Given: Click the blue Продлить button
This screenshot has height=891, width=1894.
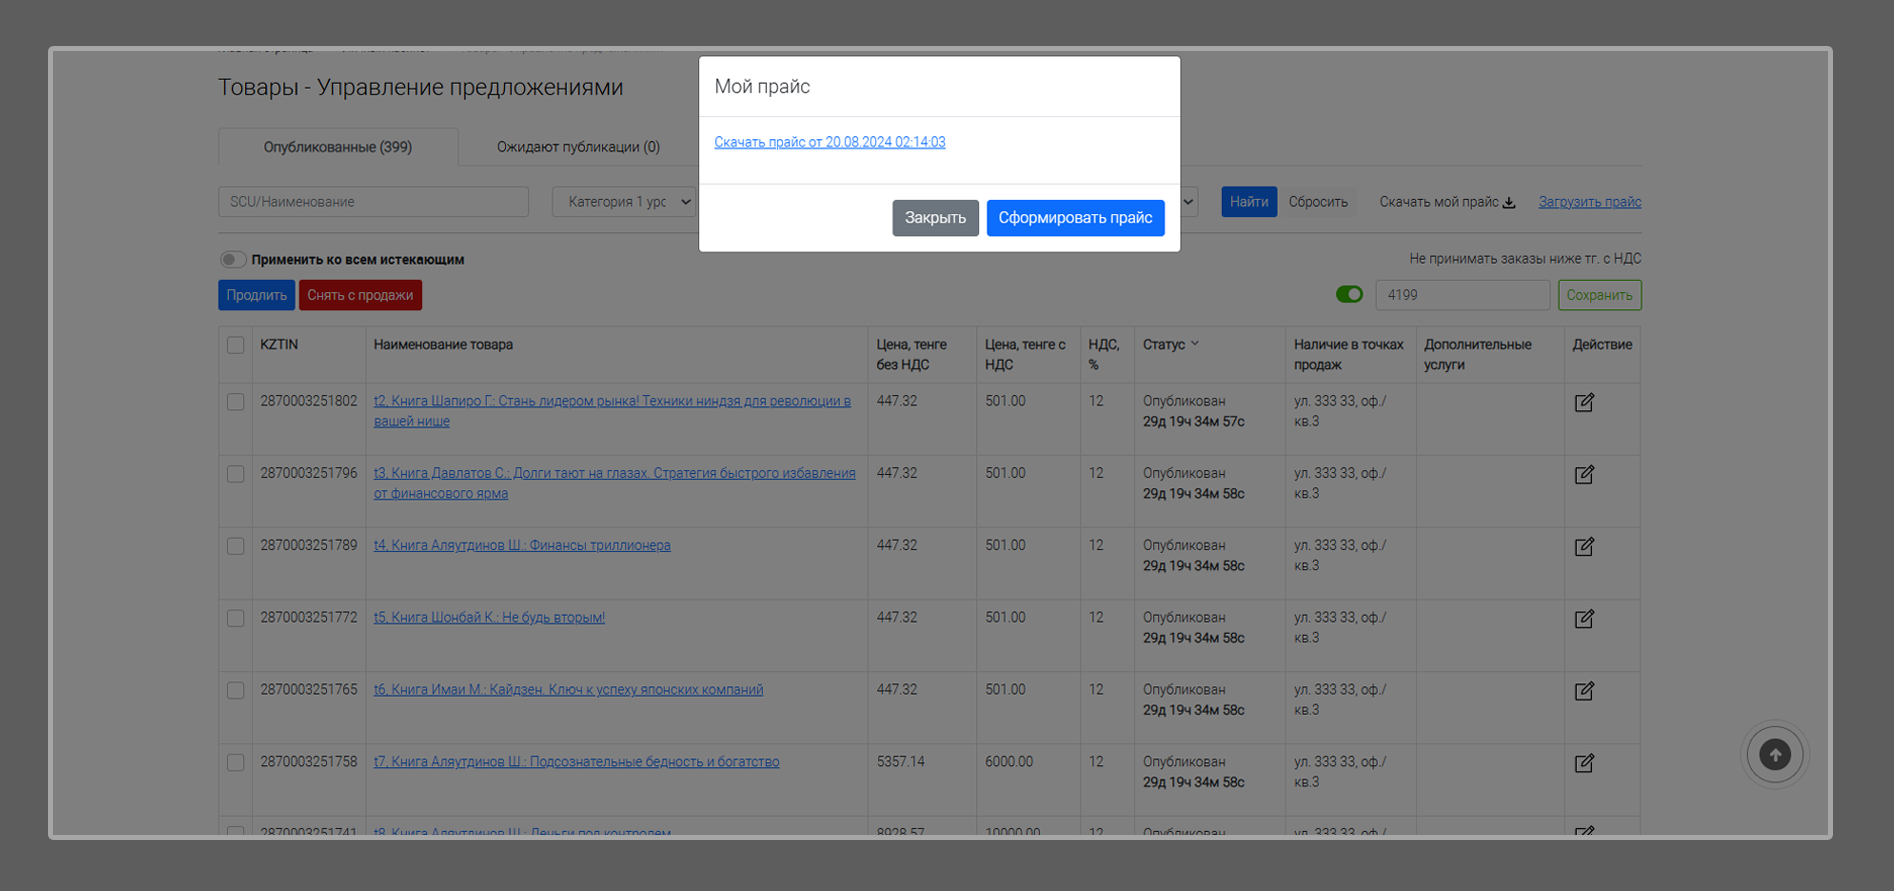Looking at the screenshot, I should click(256, 295).
